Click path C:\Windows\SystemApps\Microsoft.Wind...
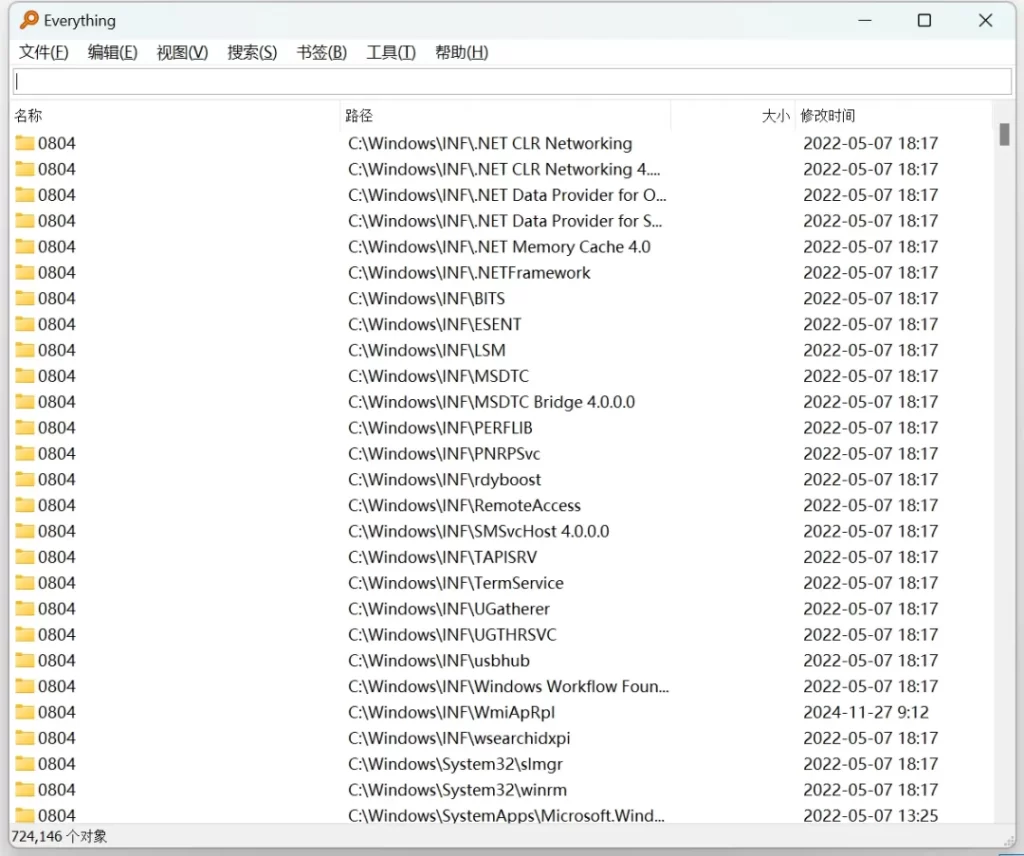Viewport: 1024px width, 856px height. point(506,816)
